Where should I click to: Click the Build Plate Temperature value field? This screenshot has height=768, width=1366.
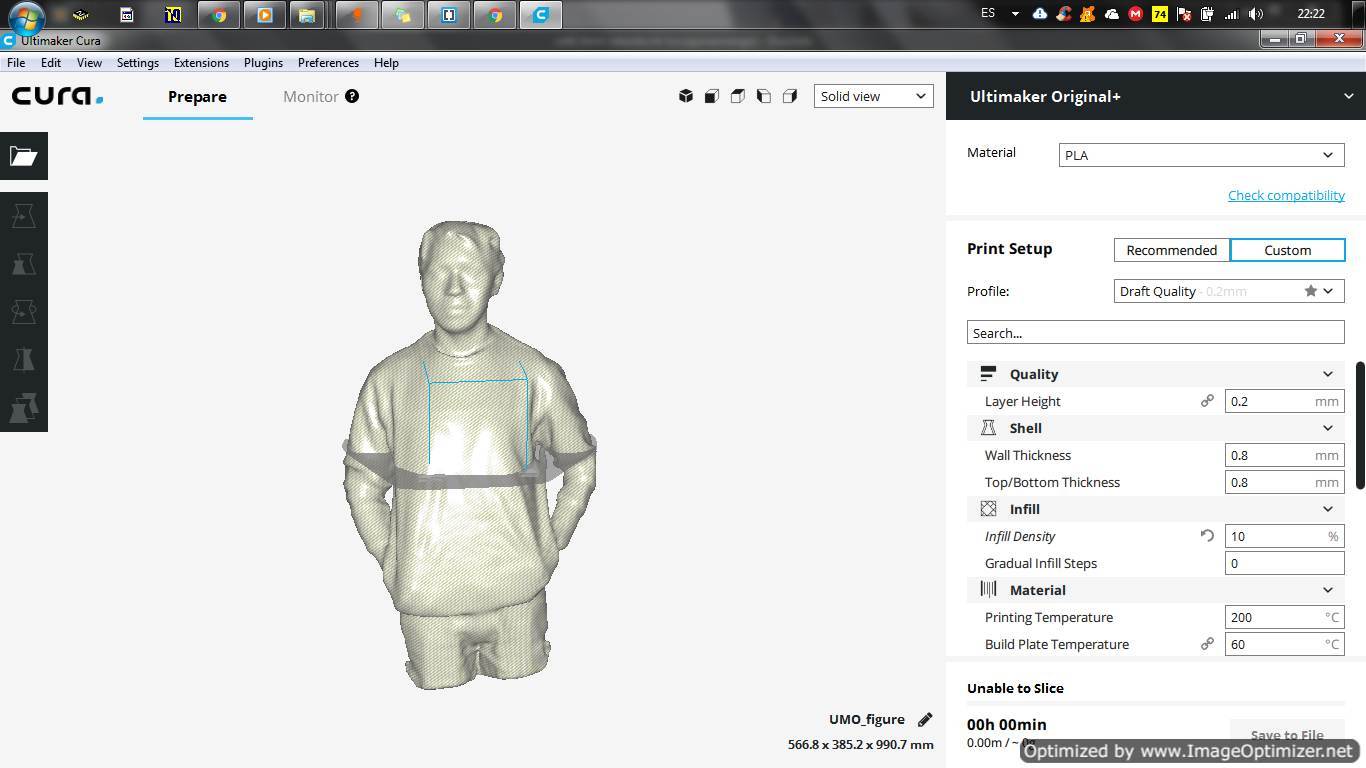(1284, 644)
